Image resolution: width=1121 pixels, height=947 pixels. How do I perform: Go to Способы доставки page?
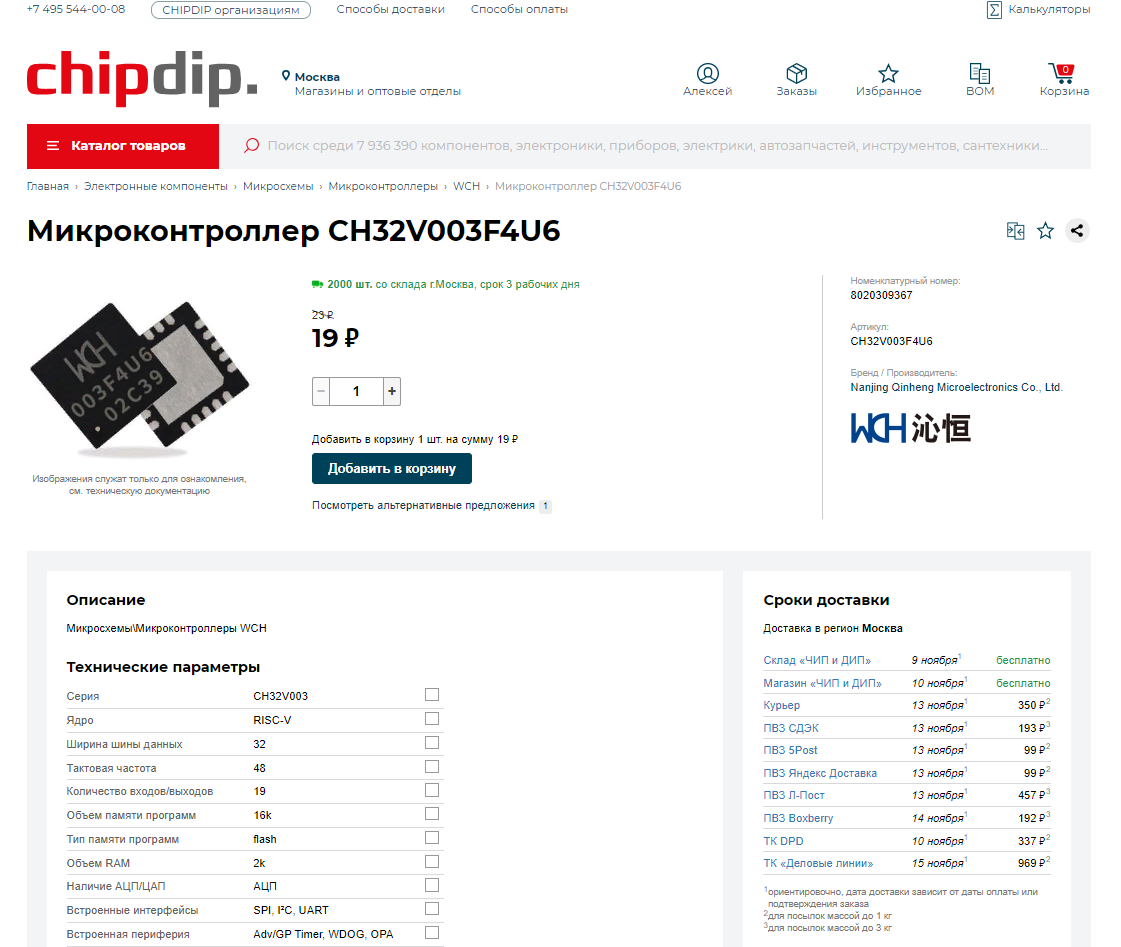click(x=390, y=10)
